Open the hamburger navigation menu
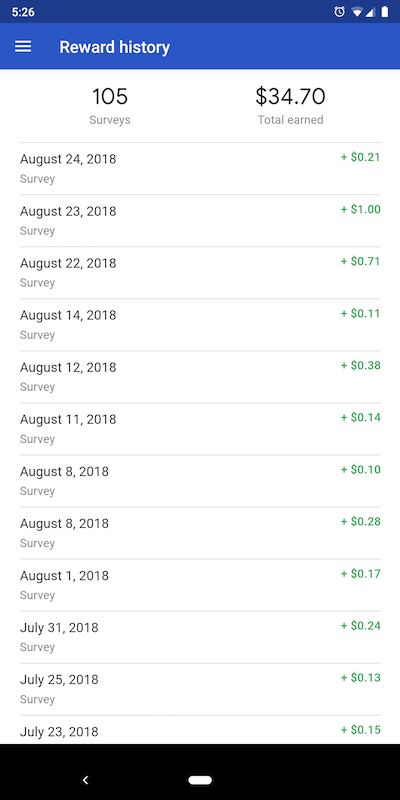This screenshot has width=400, height=800. coord(23,47)
